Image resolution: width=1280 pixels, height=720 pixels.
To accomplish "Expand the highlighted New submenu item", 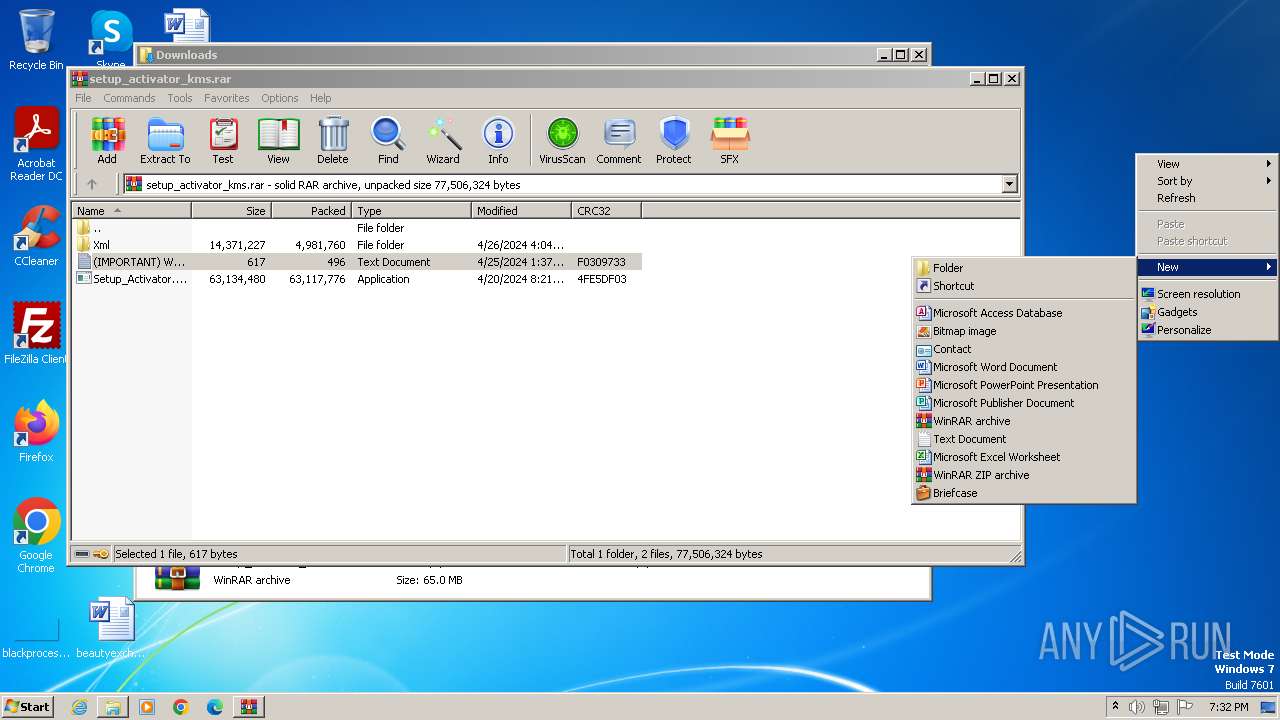I will [1207, 267].
